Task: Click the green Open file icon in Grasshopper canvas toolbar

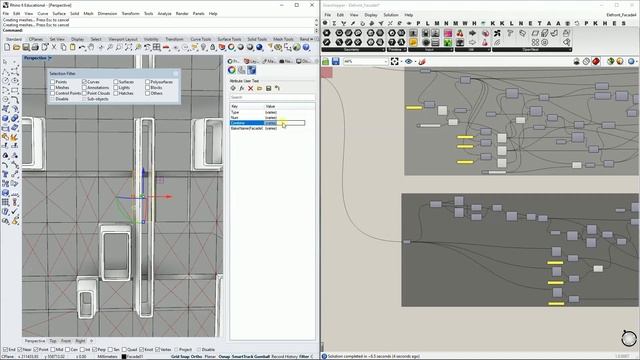Action: 326,62
